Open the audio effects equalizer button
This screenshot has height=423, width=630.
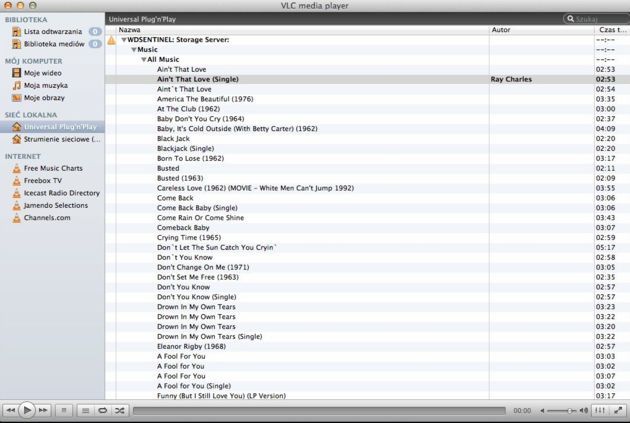(x=599, y=410)
